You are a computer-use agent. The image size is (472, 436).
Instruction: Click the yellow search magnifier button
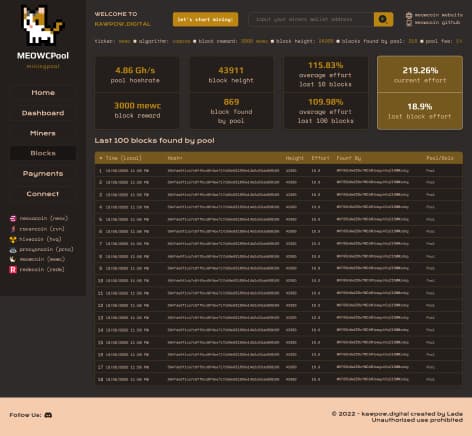(383, 19)
